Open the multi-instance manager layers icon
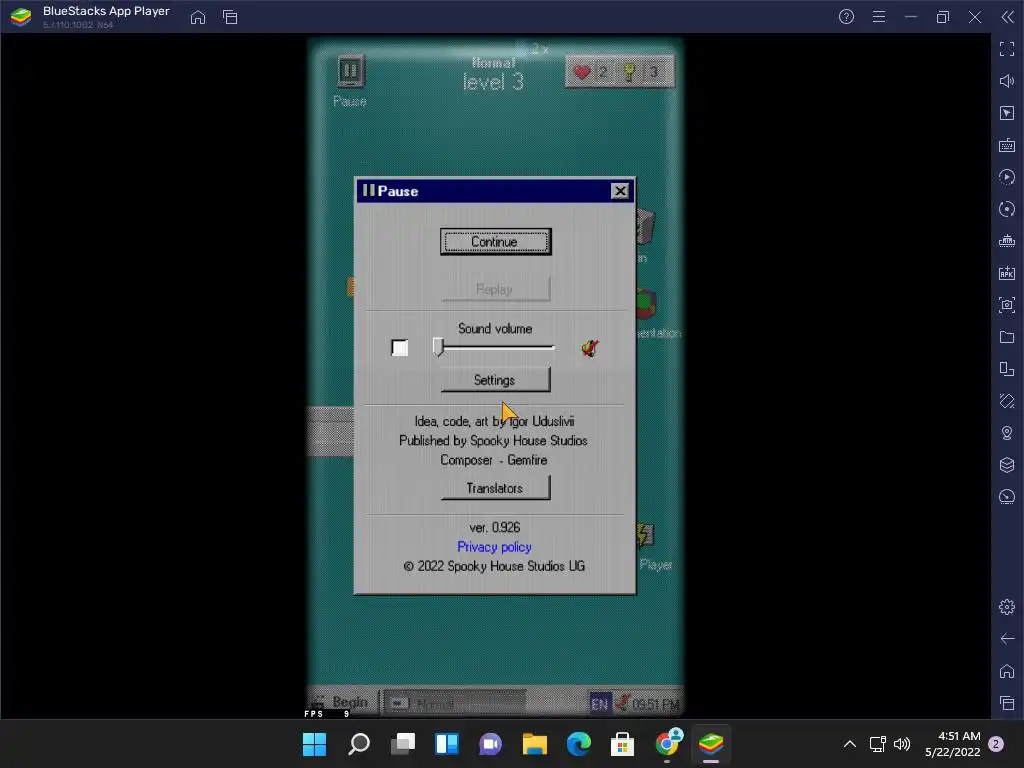Image resolution: width=1024 pixels, height=768 pixels. pos(1007,465)
